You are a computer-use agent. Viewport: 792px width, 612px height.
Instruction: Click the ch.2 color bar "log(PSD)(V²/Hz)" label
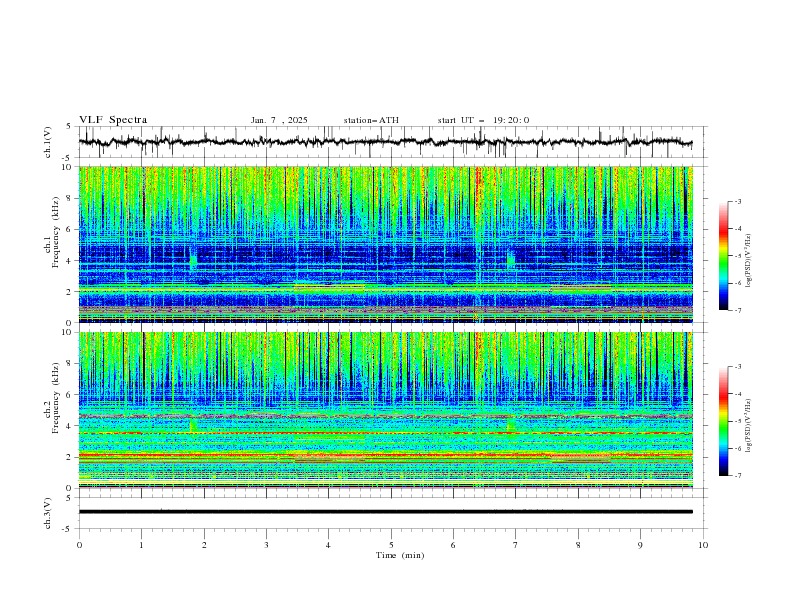click(x=748, y=426)
